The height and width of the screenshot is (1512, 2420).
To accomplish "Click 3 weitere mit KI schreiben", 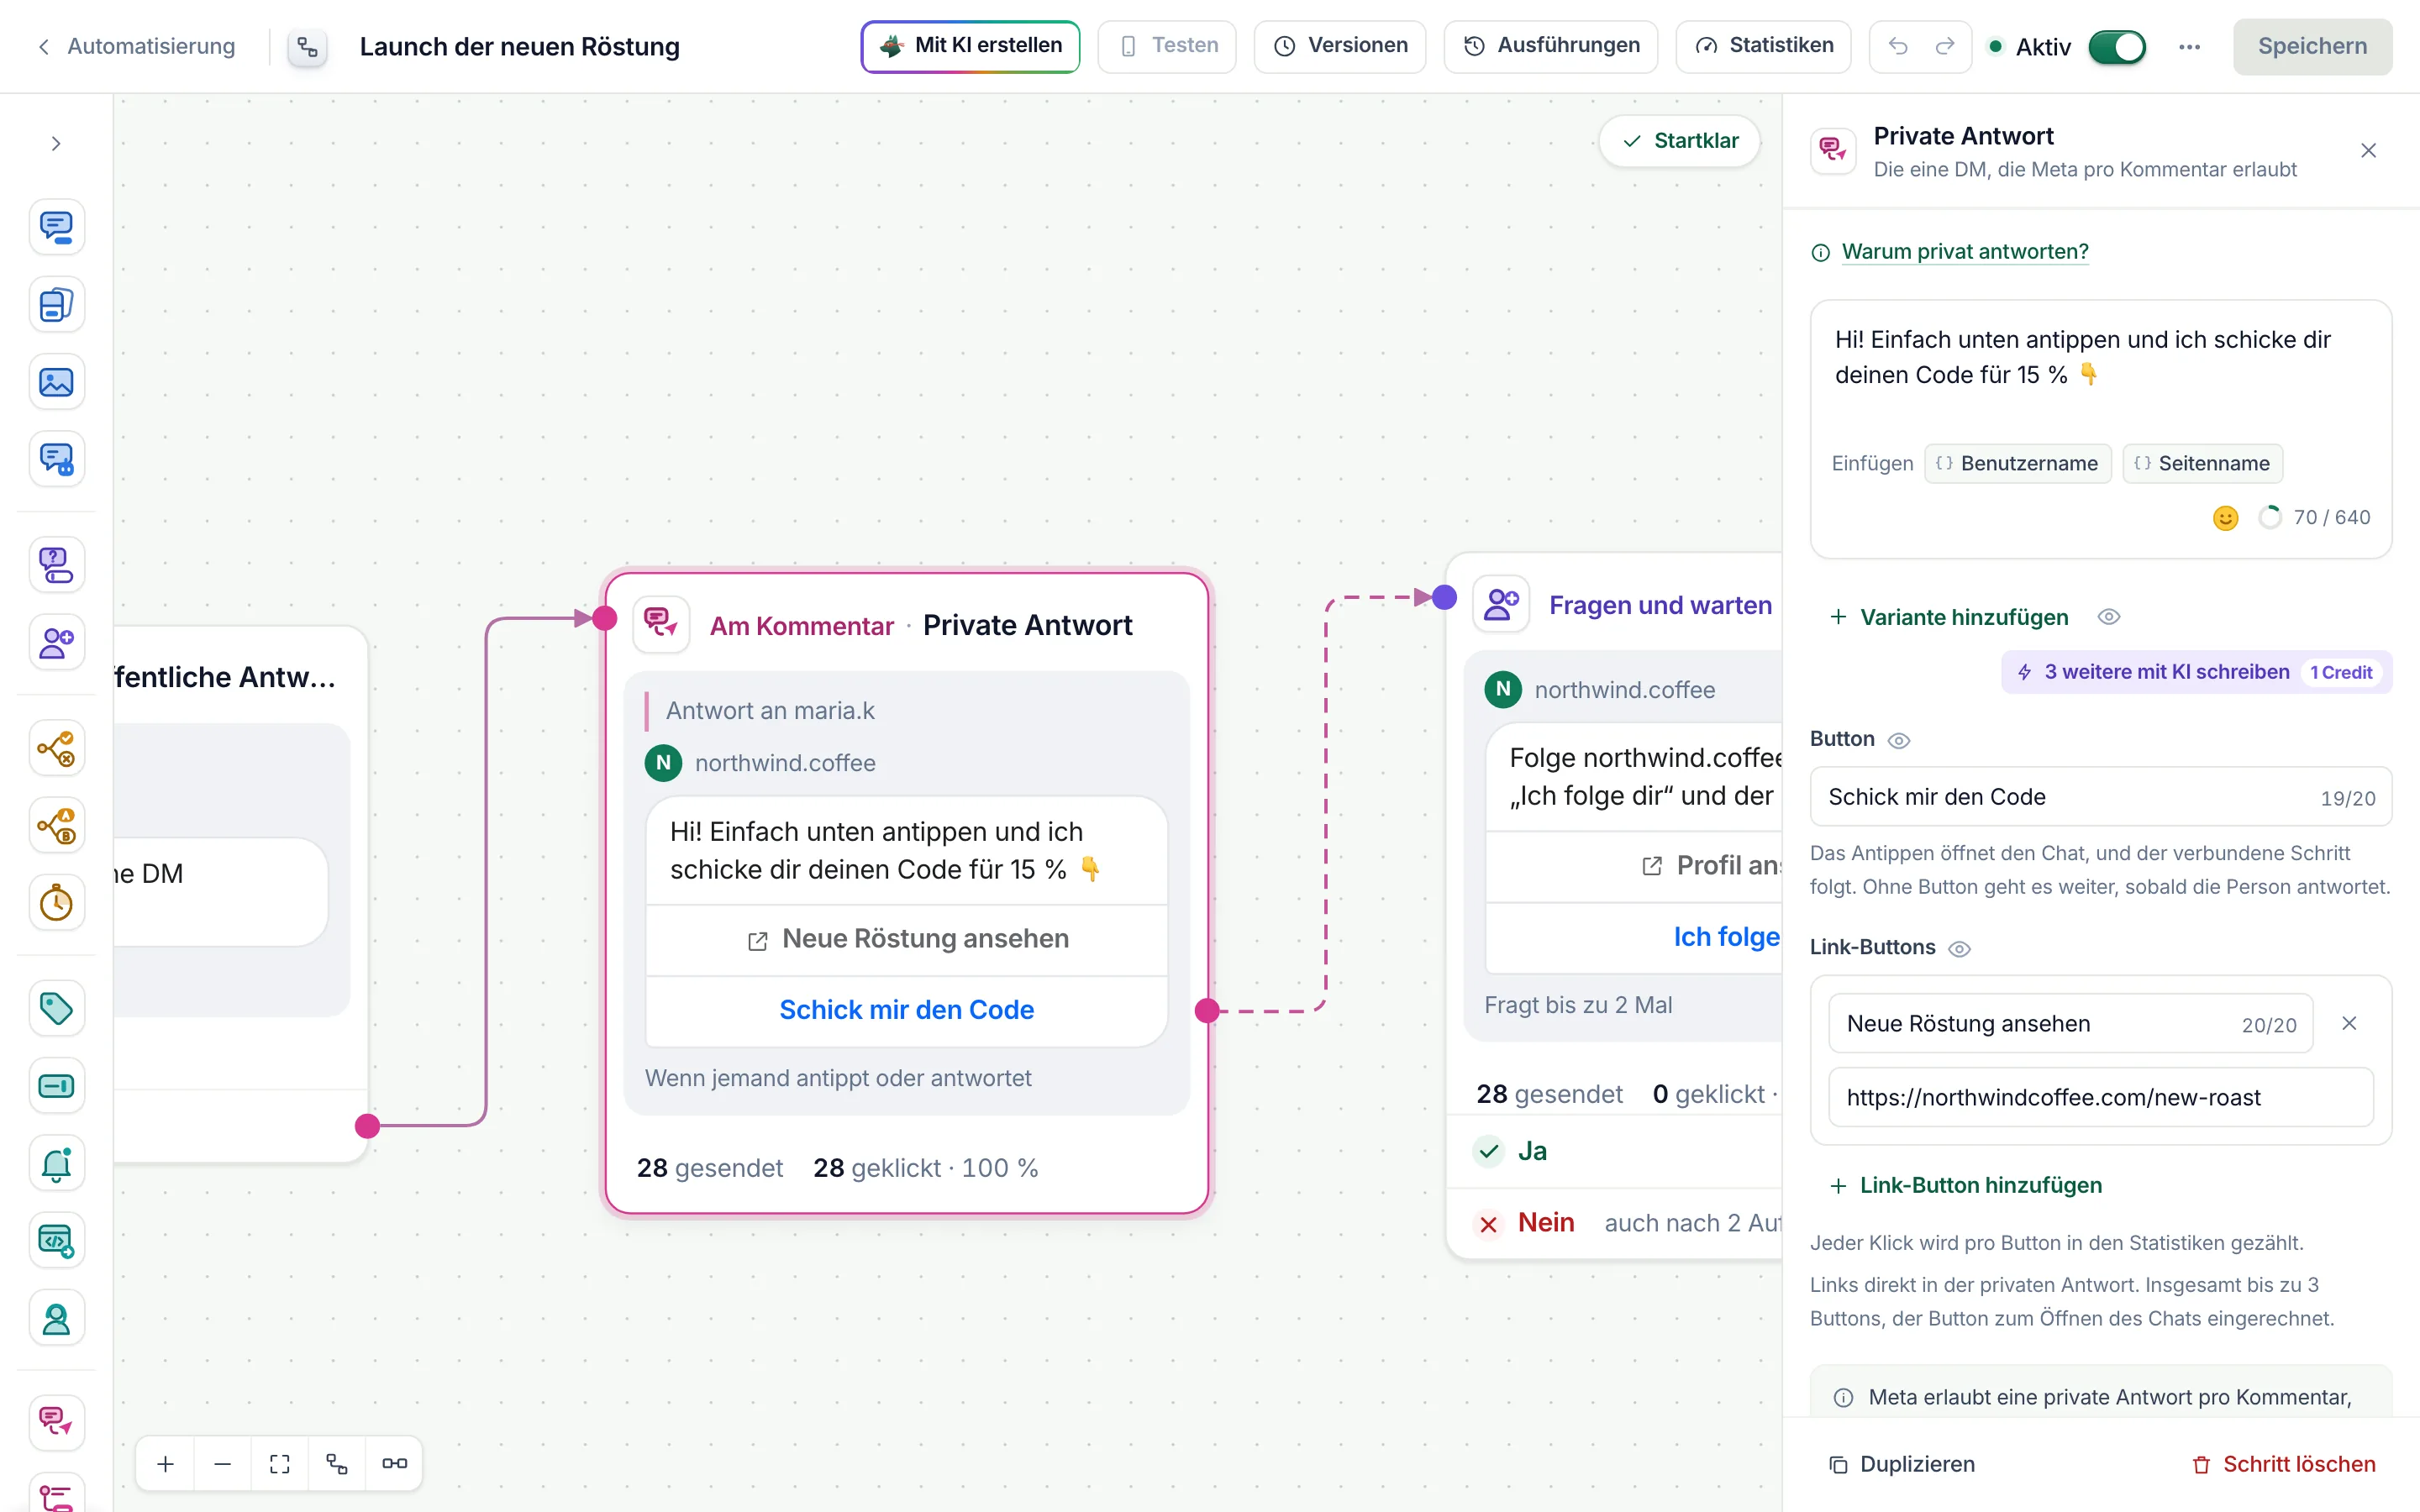I will (2196, 672).
